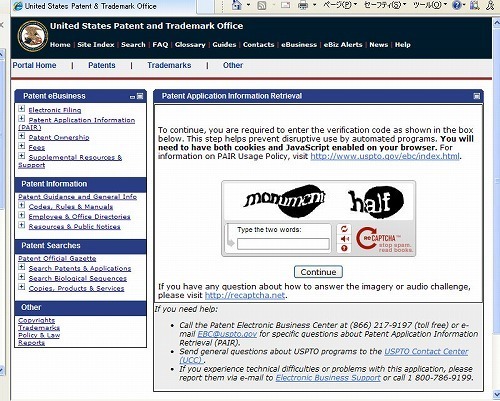Refresh the reCAPTCHA challenge words
The width and height of the screenshot is (500, 401).
344,229
